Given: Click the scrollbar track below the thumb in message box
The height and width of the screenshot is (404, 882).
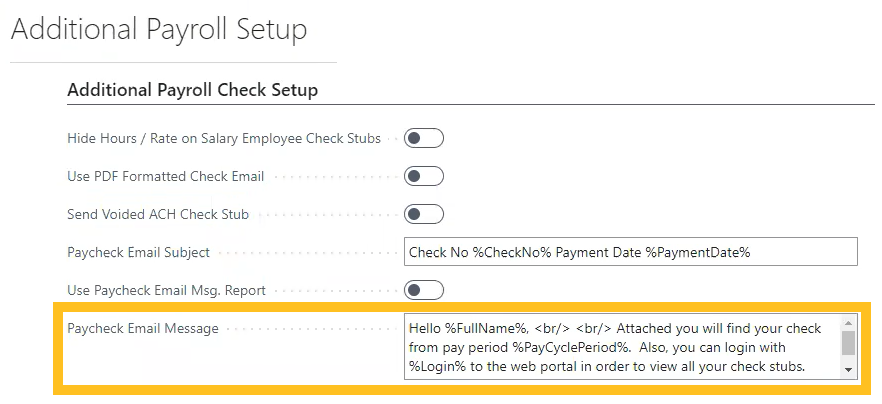Looking at the screenshot, I should point(848,361).
